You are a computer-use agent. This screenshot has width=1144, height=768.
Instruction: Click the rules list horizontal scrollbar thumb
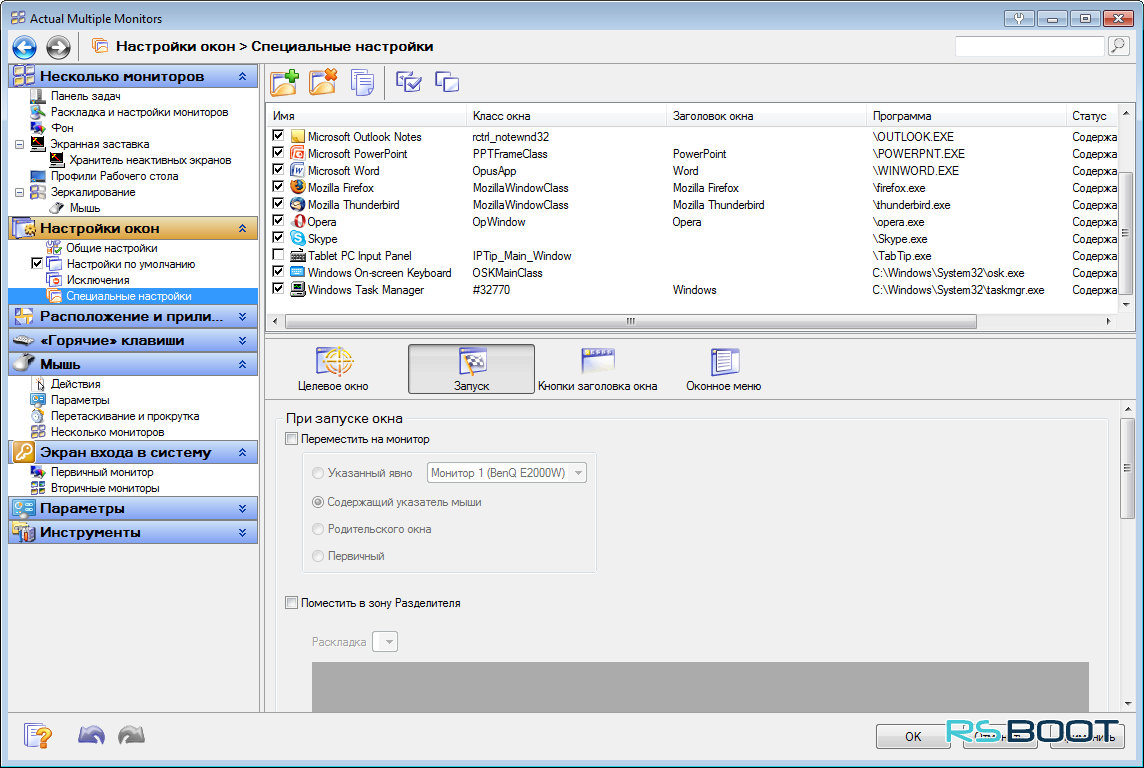click(x=630, y=321)
